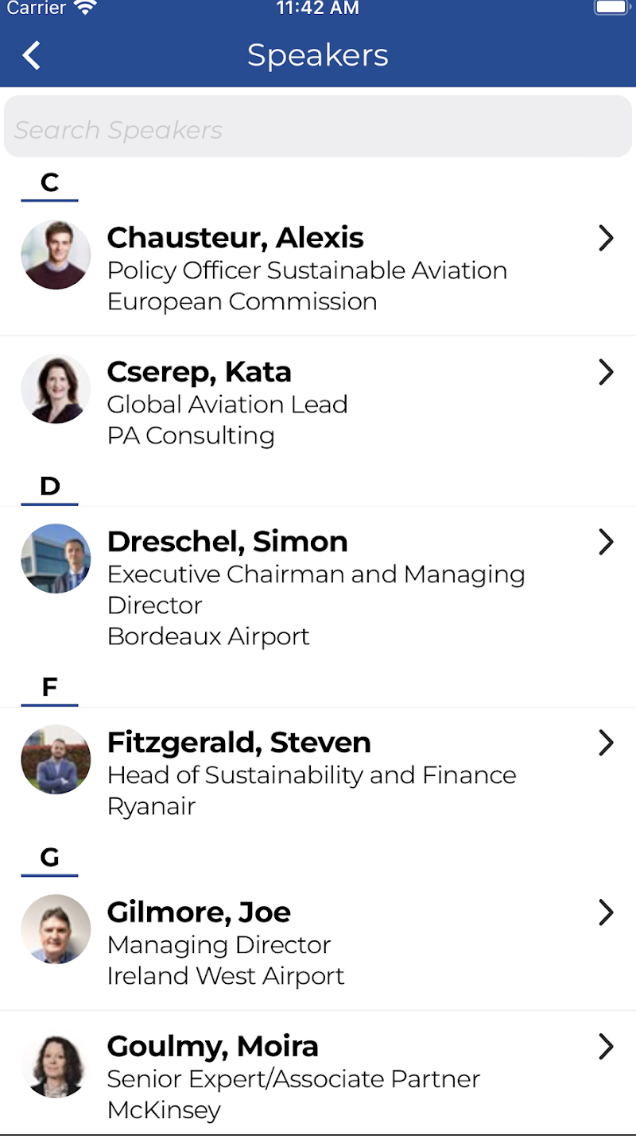Image resolution: width=636 pixels, height=1136 pixels.
Task: Tap chevron beside Fitzgerald, Steven
Action: coord(605,743)
